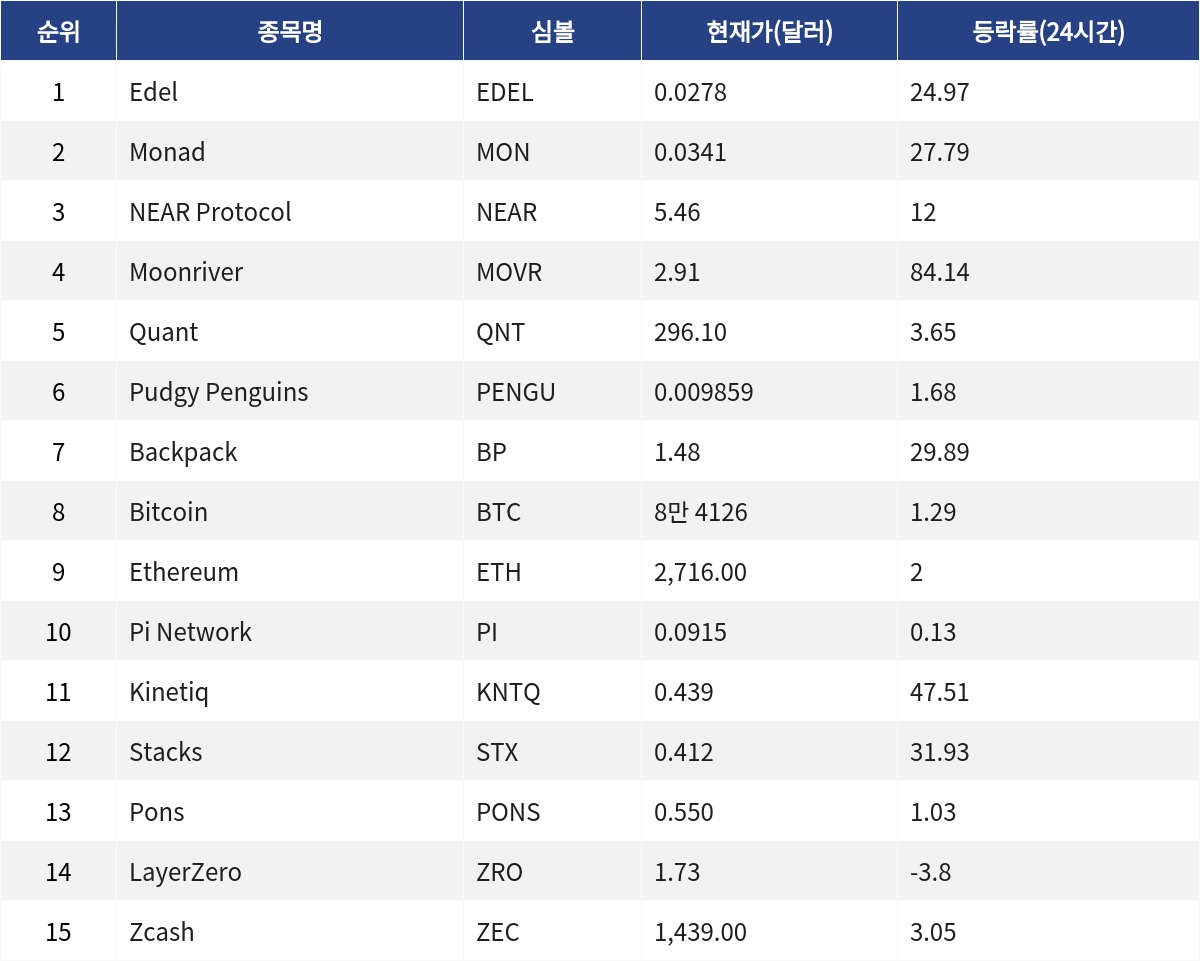Select the Bitcoin name cell
Screen dimensions: 1200x961
(290, 512)
